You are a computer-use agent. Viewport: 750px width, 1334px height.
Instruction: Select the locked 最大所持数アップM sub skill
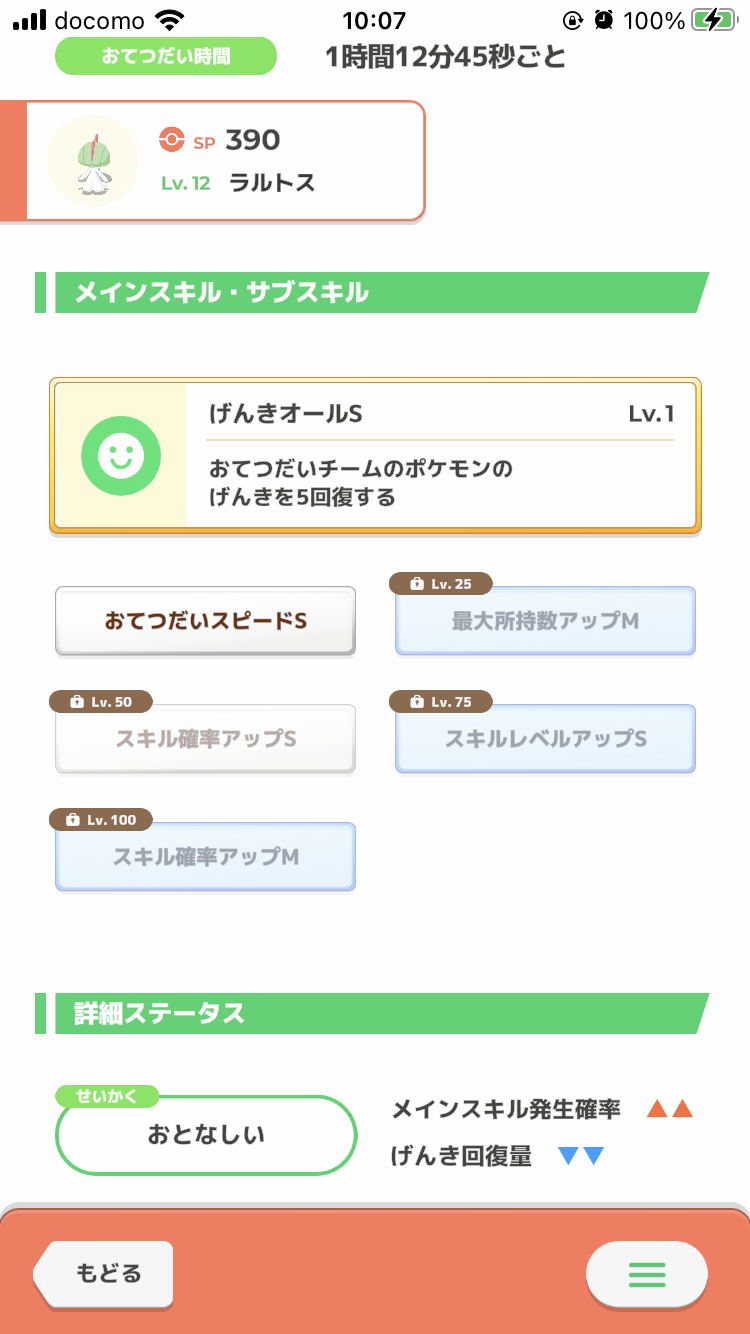[x=545, y=622]
